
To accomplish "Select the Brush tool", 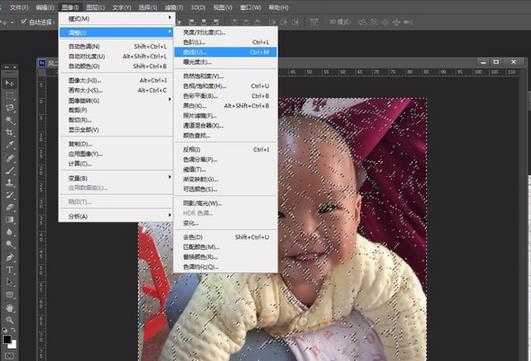I will [x=9, y=170].
